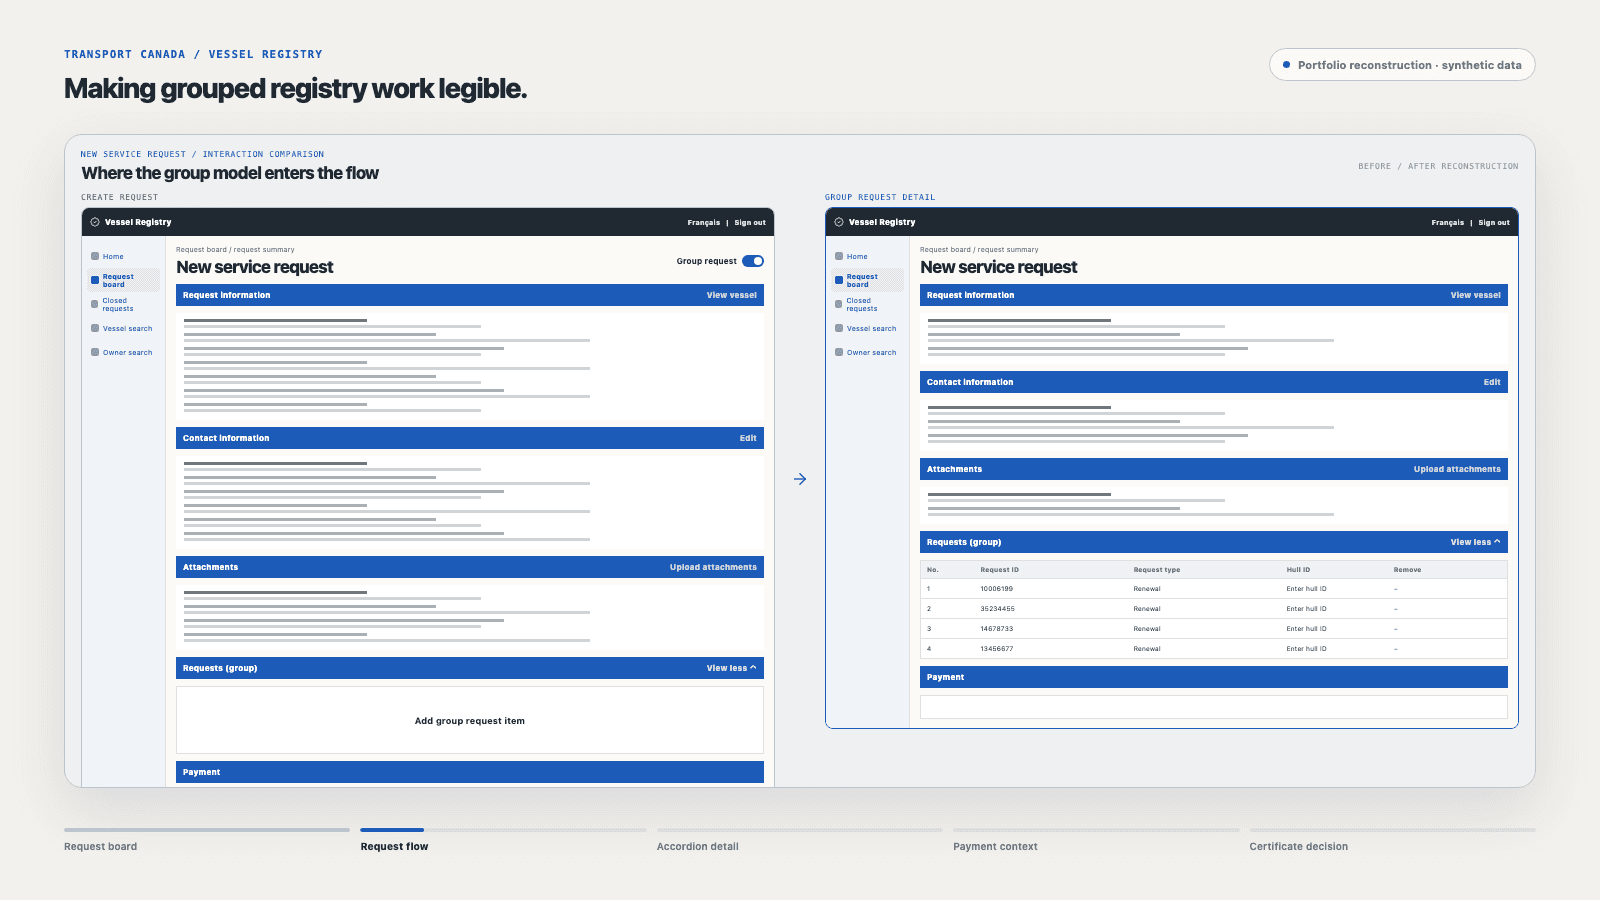Click Closed requests icon in right panel sidebar
Viewport: 1600px width, 900px height.
point(839,304)
